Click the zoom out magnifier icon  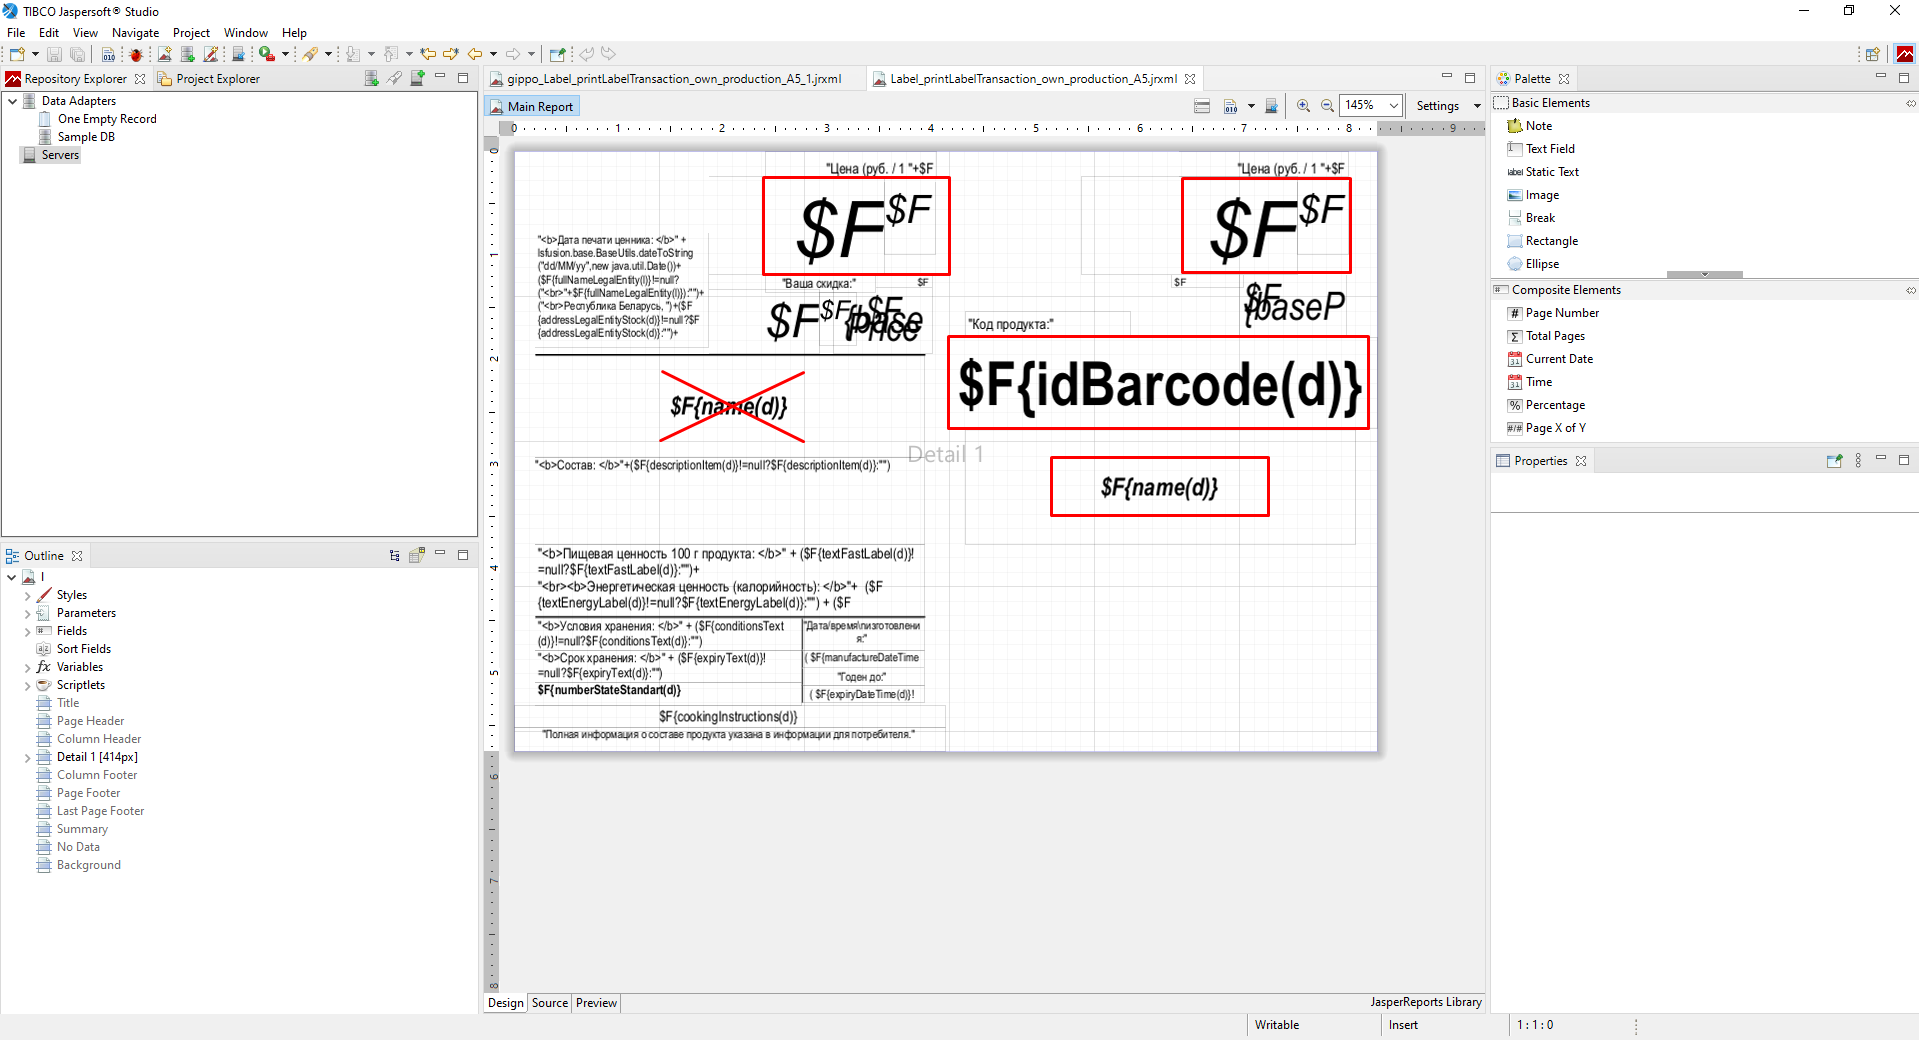[1327, 106]
